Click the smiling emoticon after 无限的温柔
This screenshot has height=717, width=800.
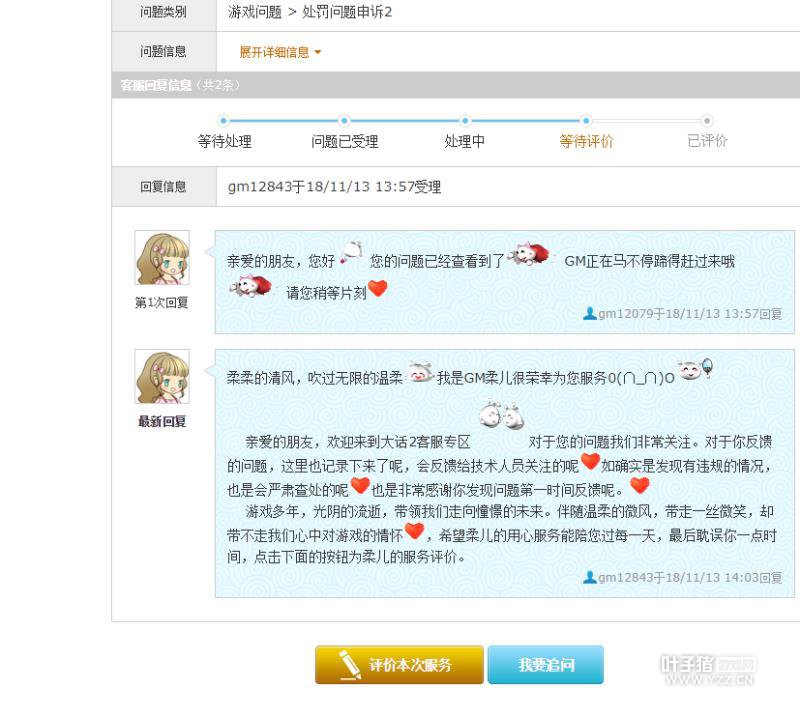420,373
